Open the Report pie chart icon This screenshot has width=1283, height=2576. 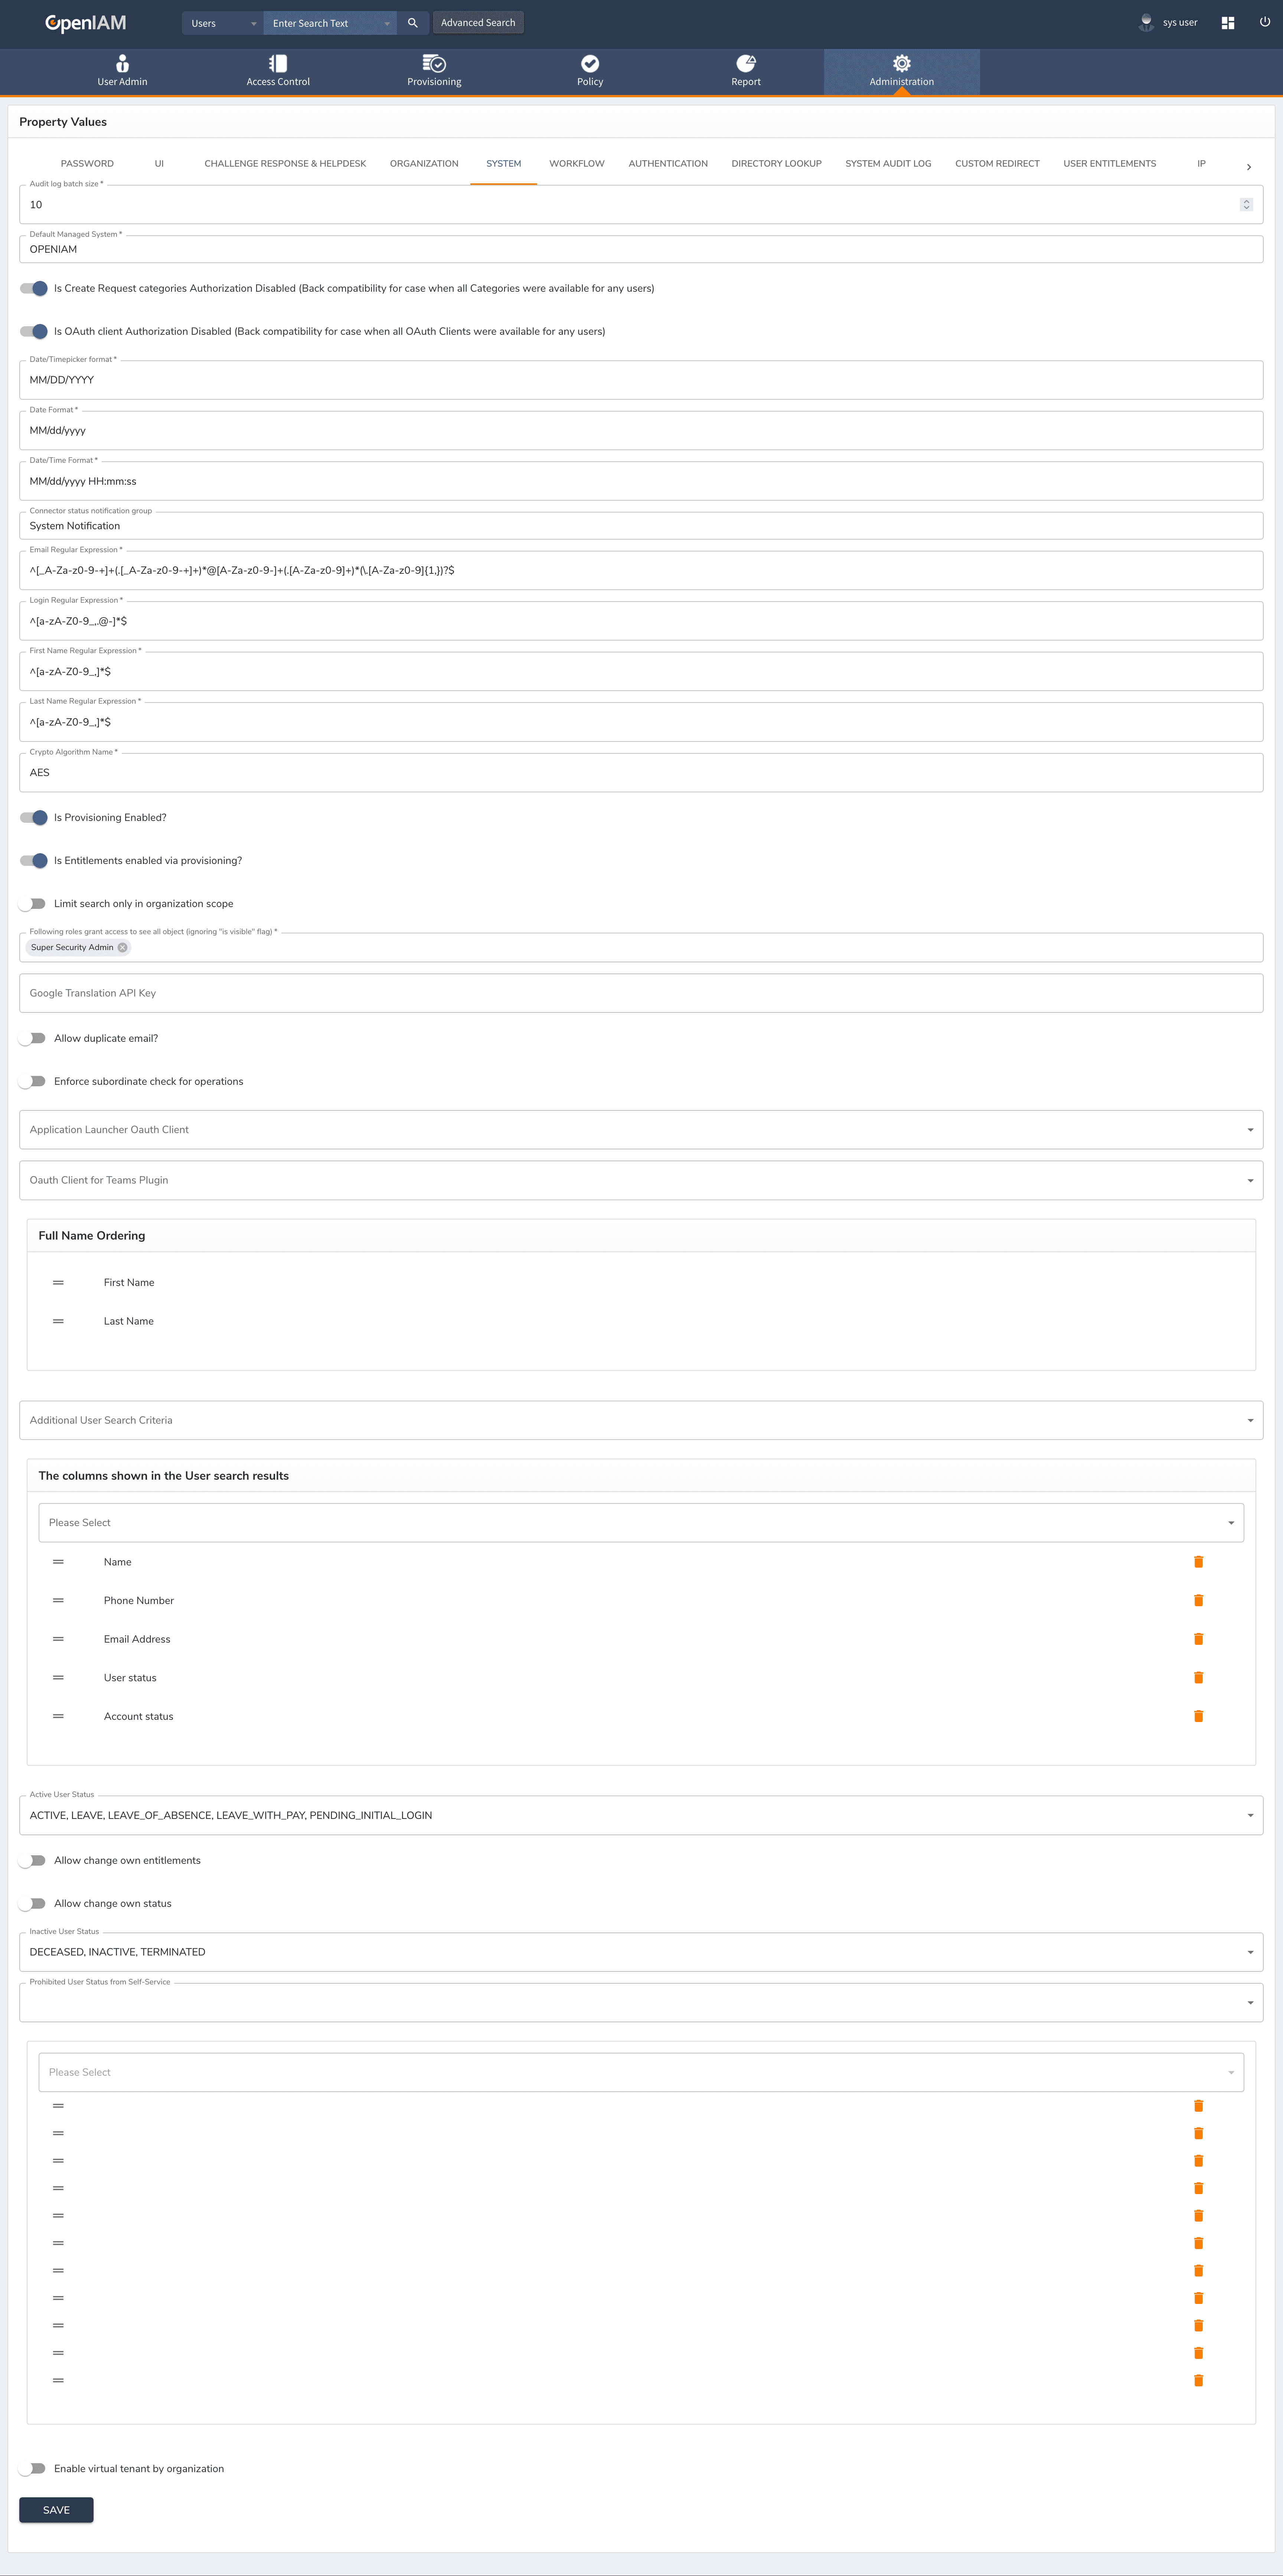click(746, 64)
